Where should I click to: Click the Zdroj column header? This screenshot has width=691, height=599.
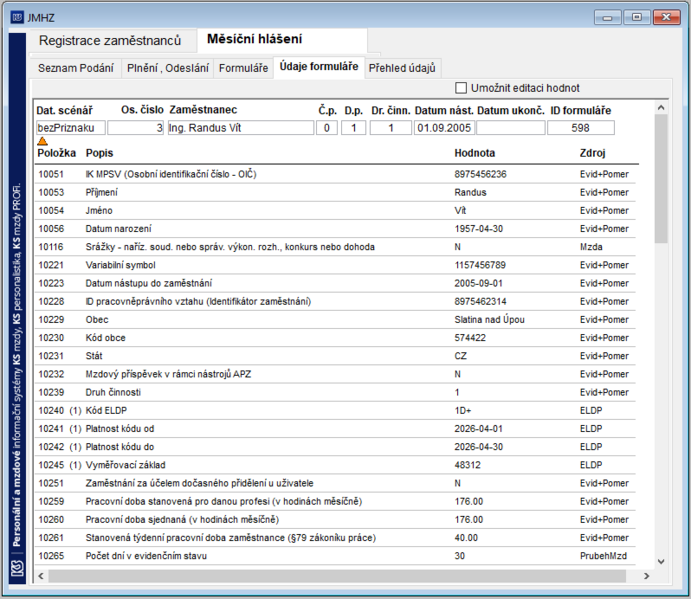[x=592, y=153]
